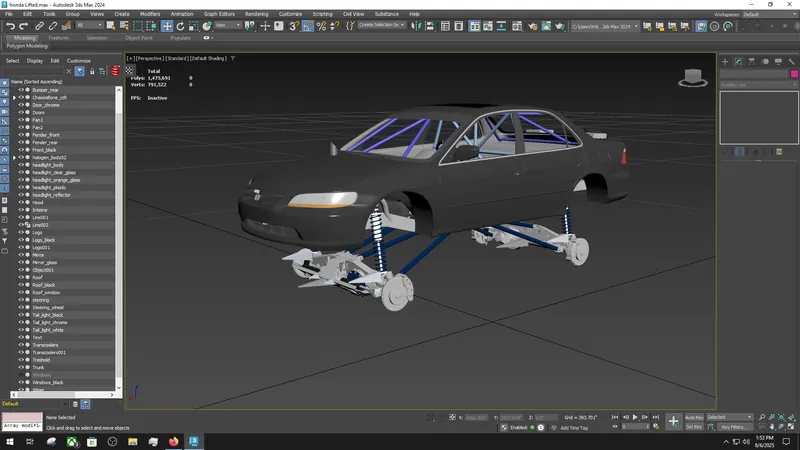Click the Set Key button

pyautogui.click(x=694, y=427)
